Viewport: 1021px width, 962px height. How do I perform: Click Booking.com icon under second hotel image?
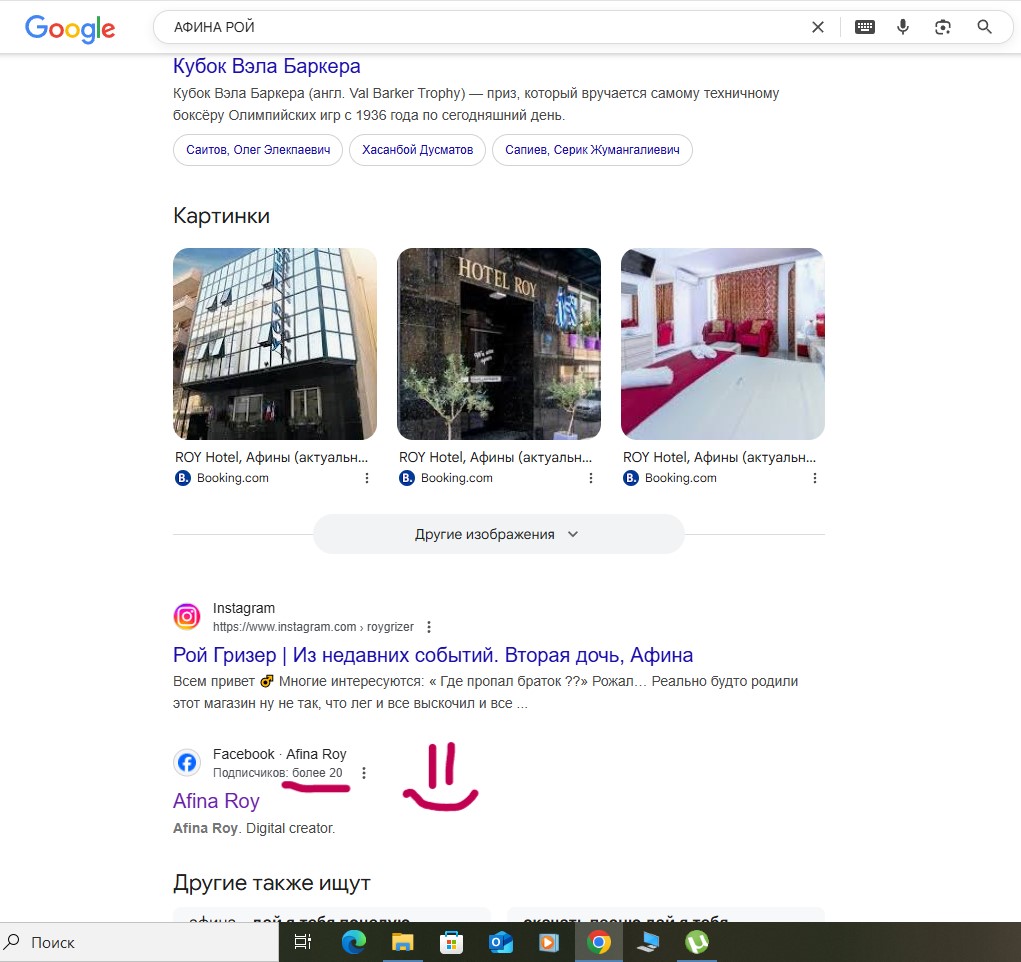coord(407,478)
